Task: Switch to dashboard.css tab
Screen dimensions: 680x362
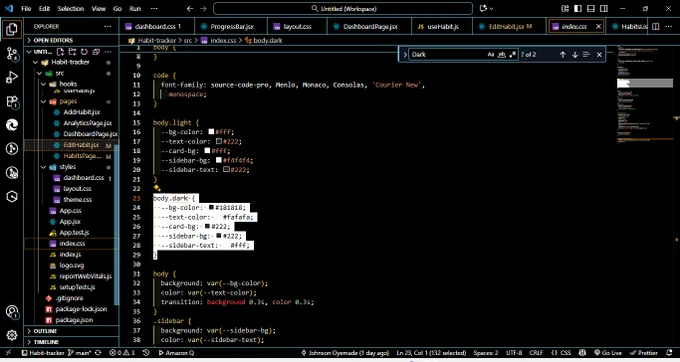Action: tap(157, 26)
